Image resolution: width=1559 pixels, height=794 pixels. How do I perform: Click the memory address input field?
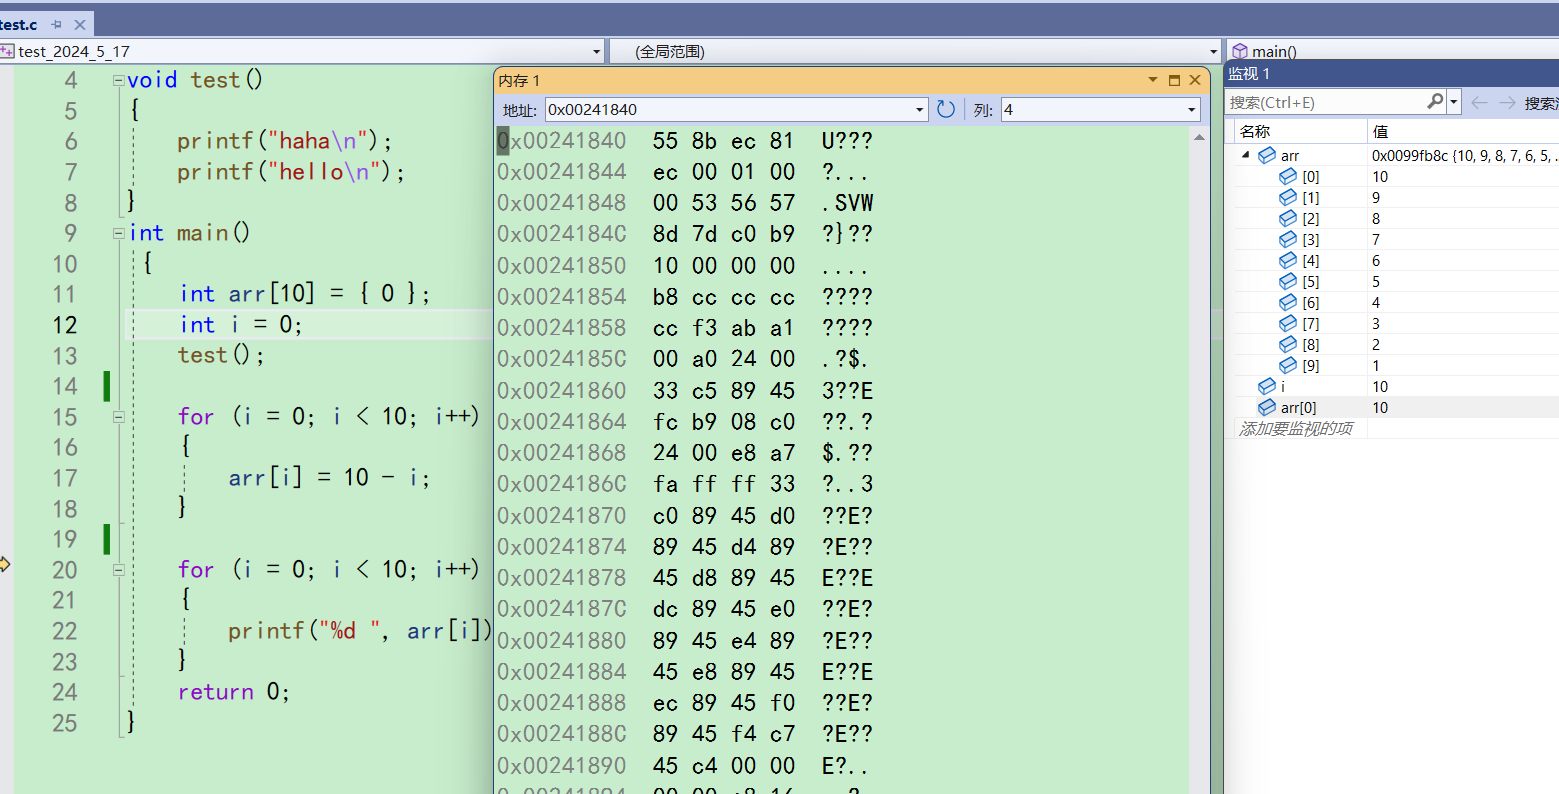[x=729, y=110]
